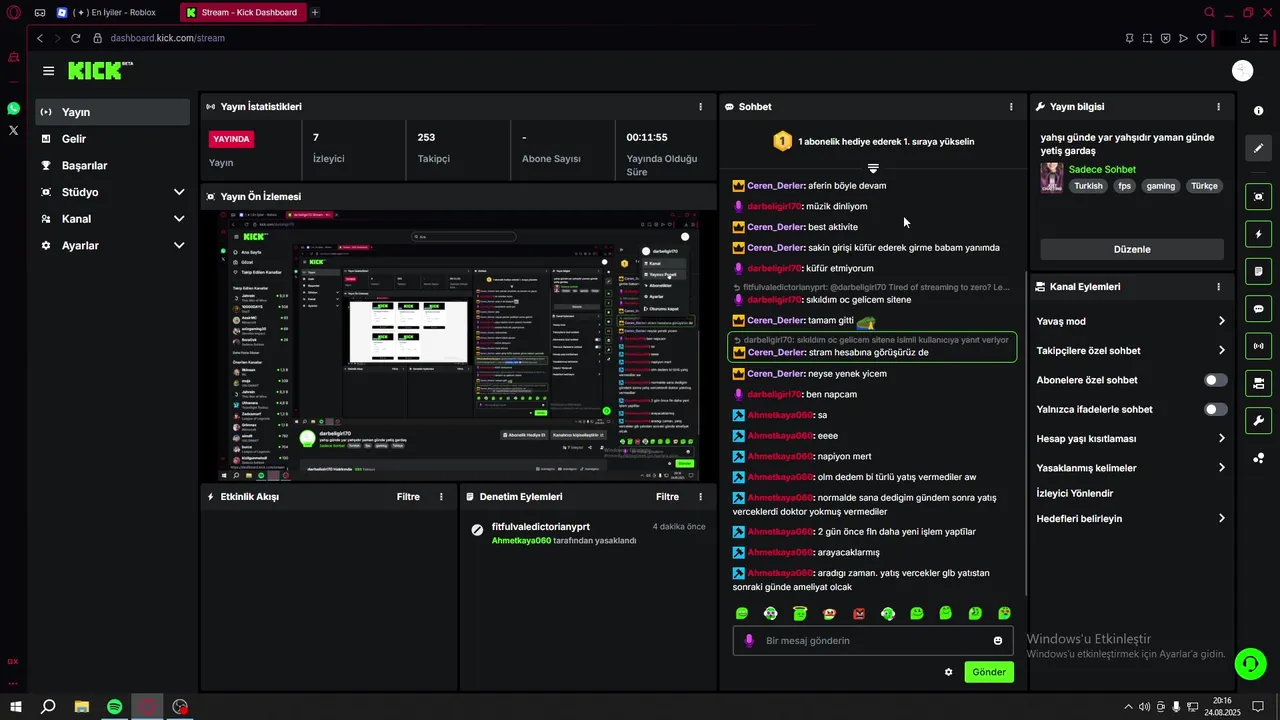Viewport: 1280px width, 720px height.
Task: Toggle the stream preview widget icon
Action: [1258, 197]
